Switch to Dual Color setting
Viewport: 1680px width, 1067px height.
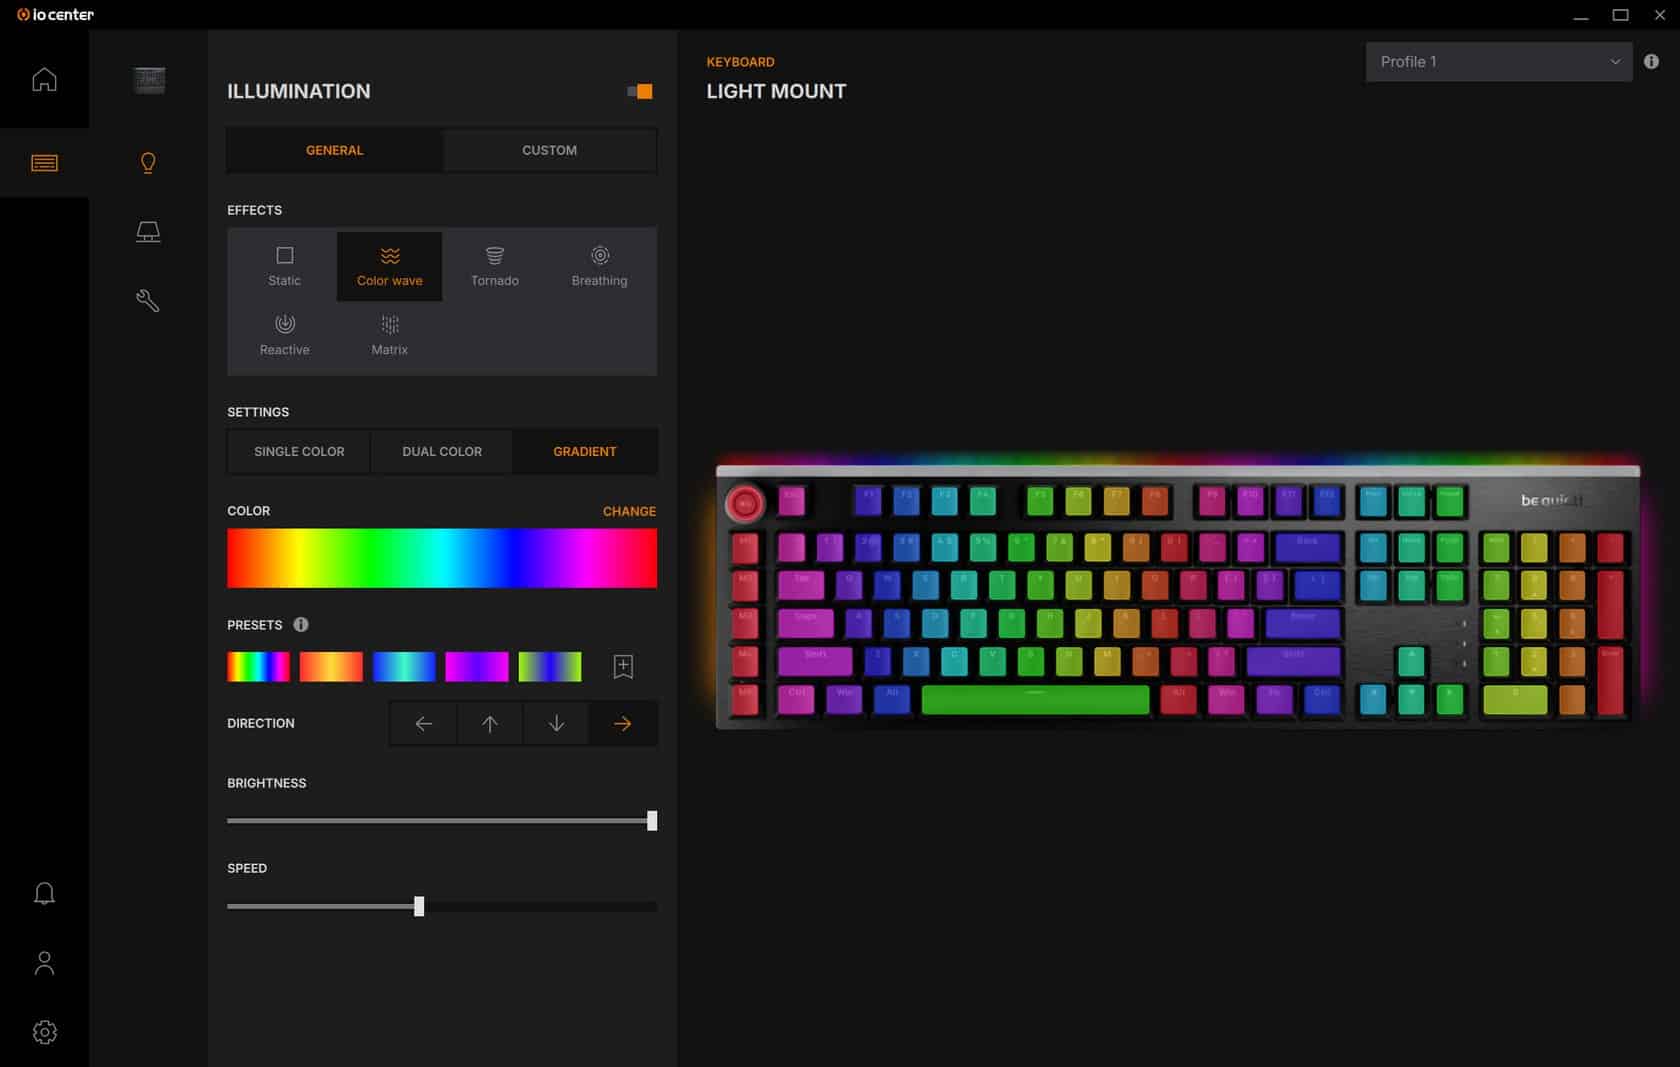coord(442,452)
